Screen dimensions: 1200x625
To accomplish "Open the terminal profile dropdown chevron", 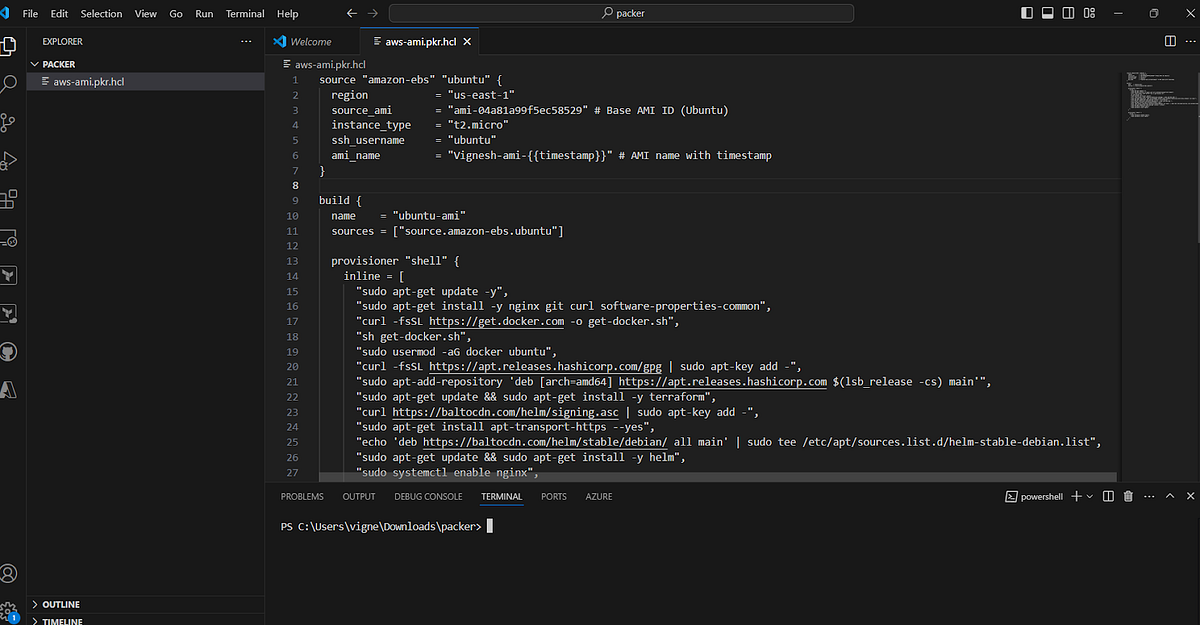I will 1089,496.
